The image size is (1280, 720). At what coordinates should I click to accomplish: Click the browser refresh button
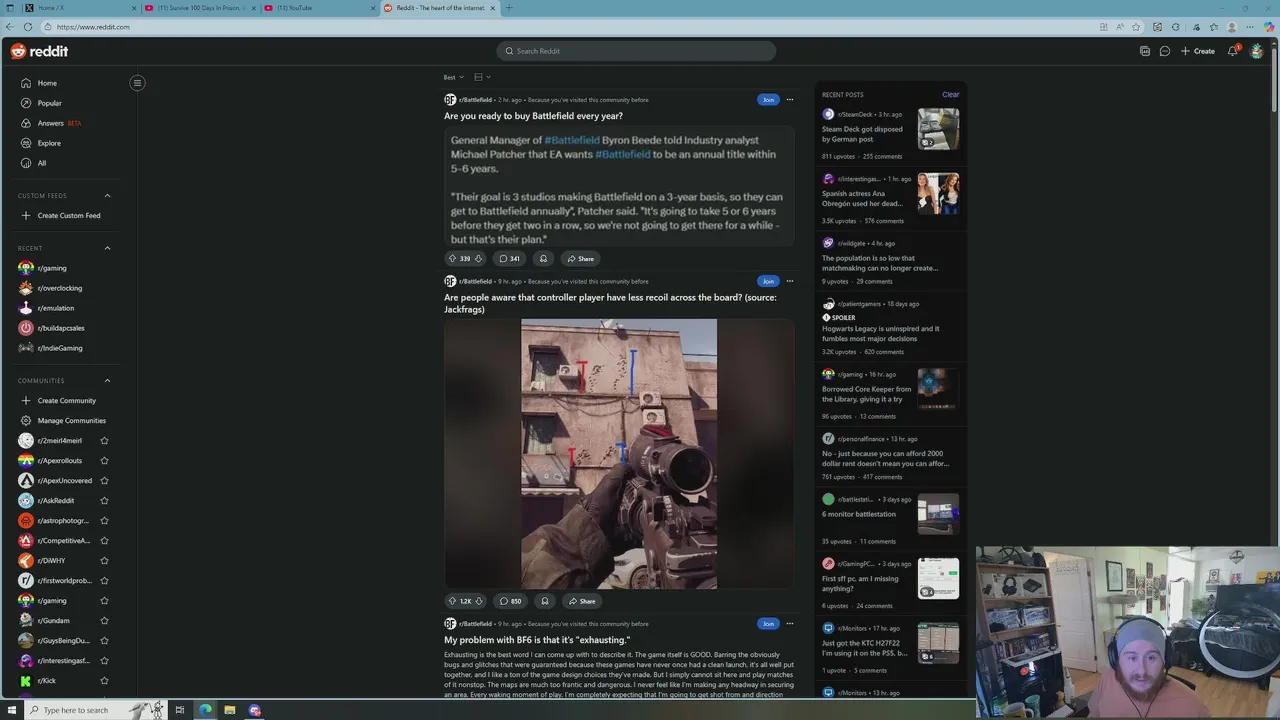click(x=28, y=27)
